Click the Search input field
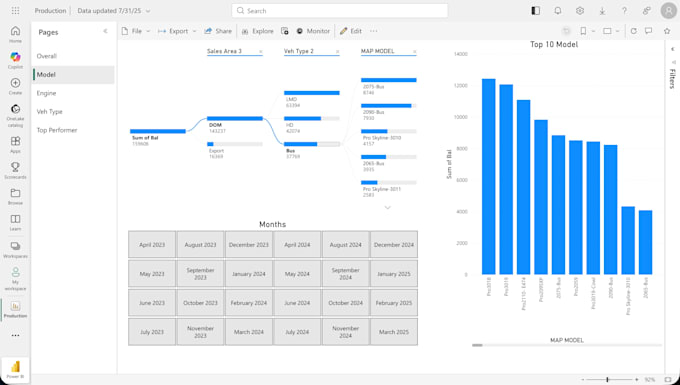 click(x=340, y=11)
